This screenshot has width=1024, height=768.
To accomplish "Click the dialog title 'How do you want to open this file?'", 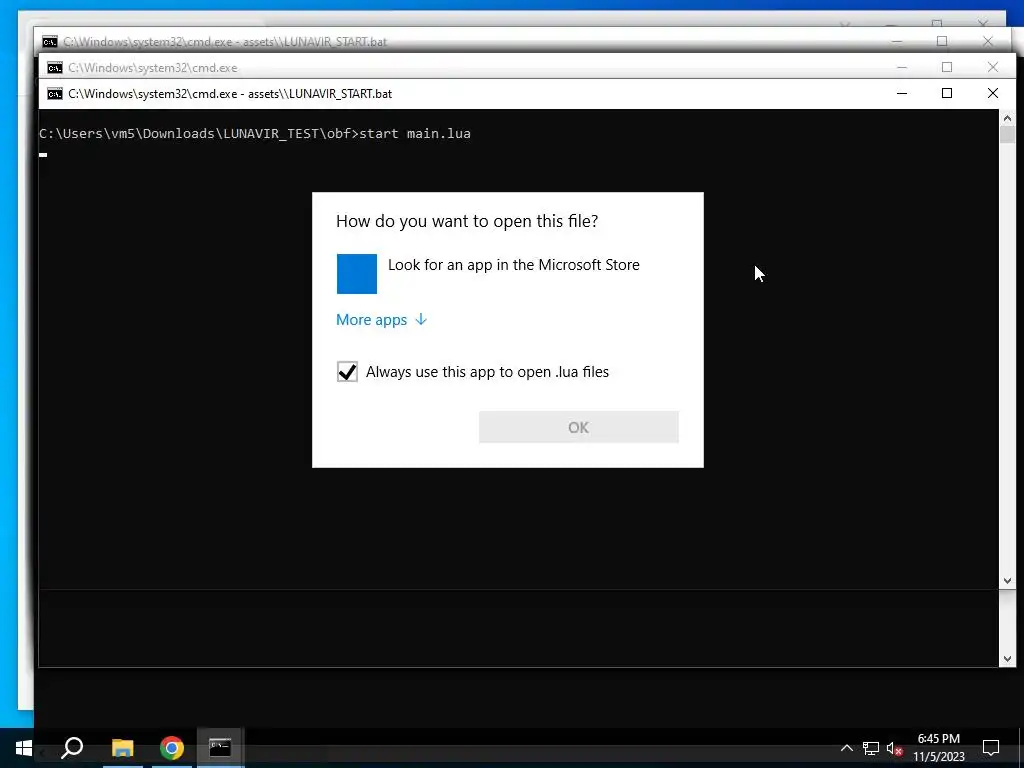I will pos(467,221).
